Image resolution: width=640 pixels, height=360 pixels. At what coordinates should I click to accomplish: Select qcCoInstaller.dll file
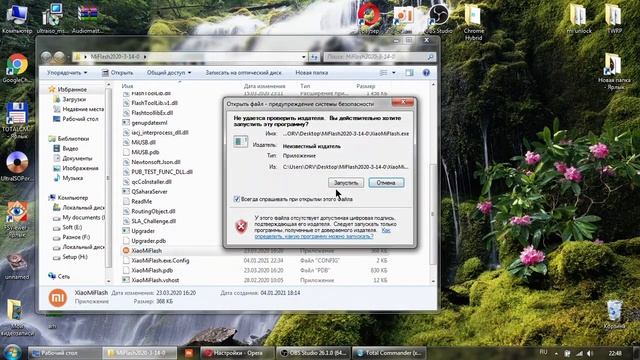click(147, 182)
